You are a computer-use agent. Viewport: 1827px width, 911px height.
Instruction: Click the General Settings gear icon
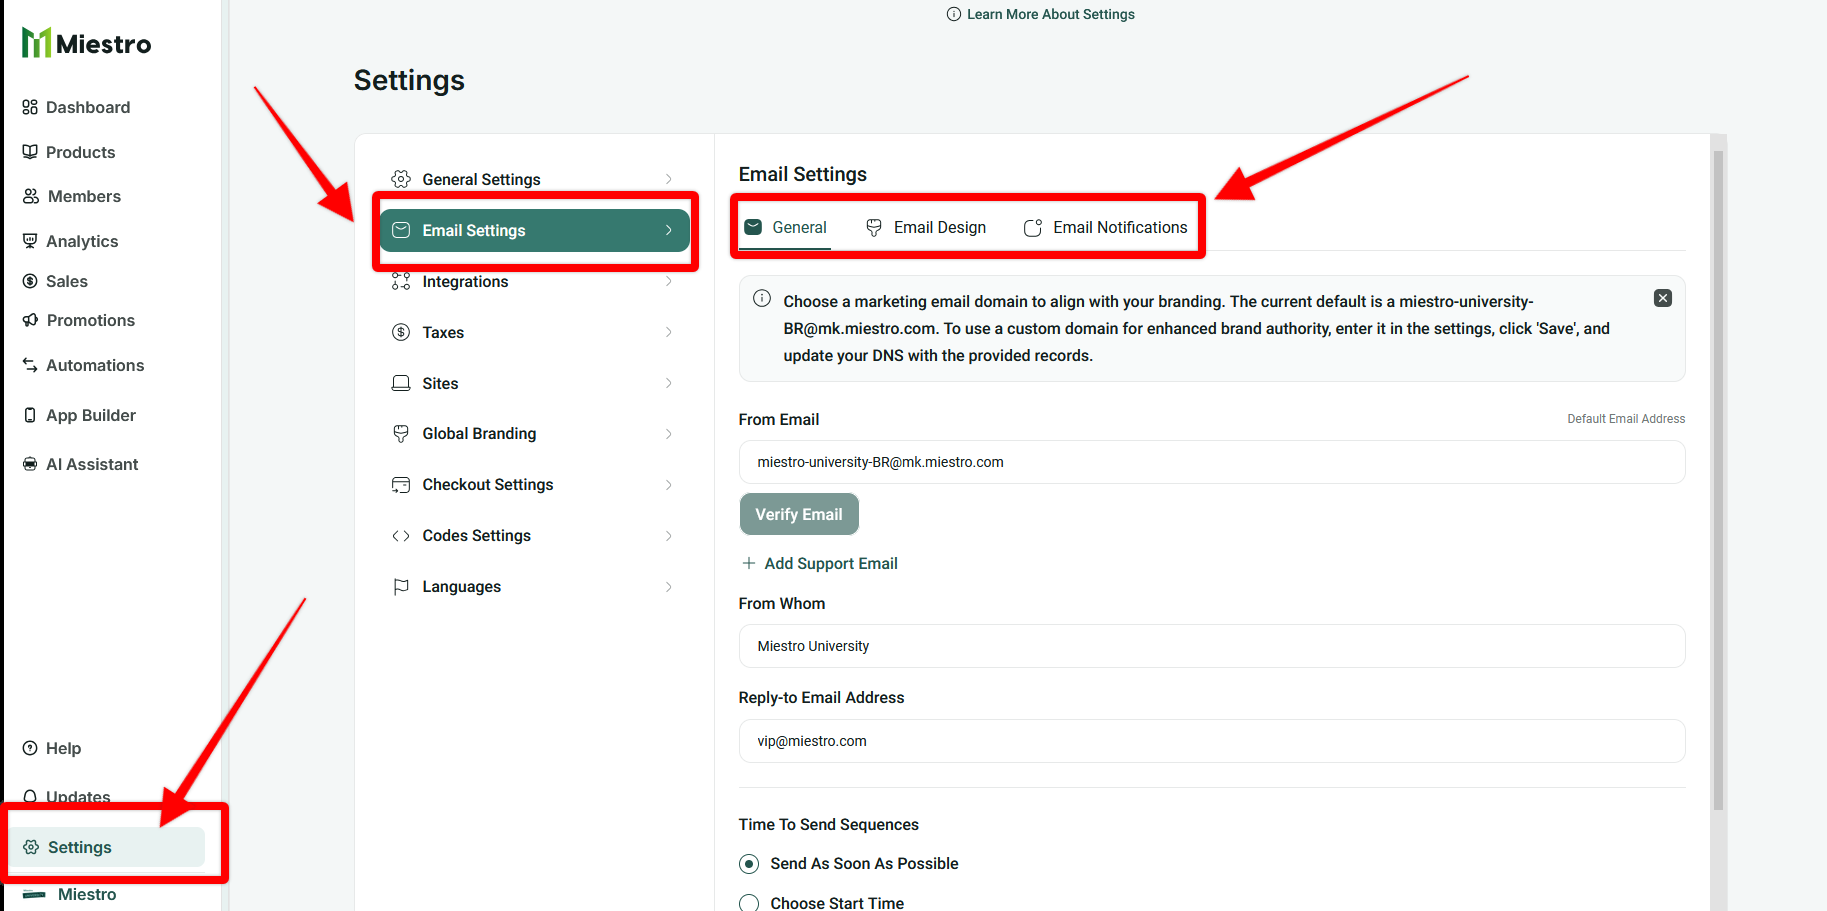tap(401, 179)
